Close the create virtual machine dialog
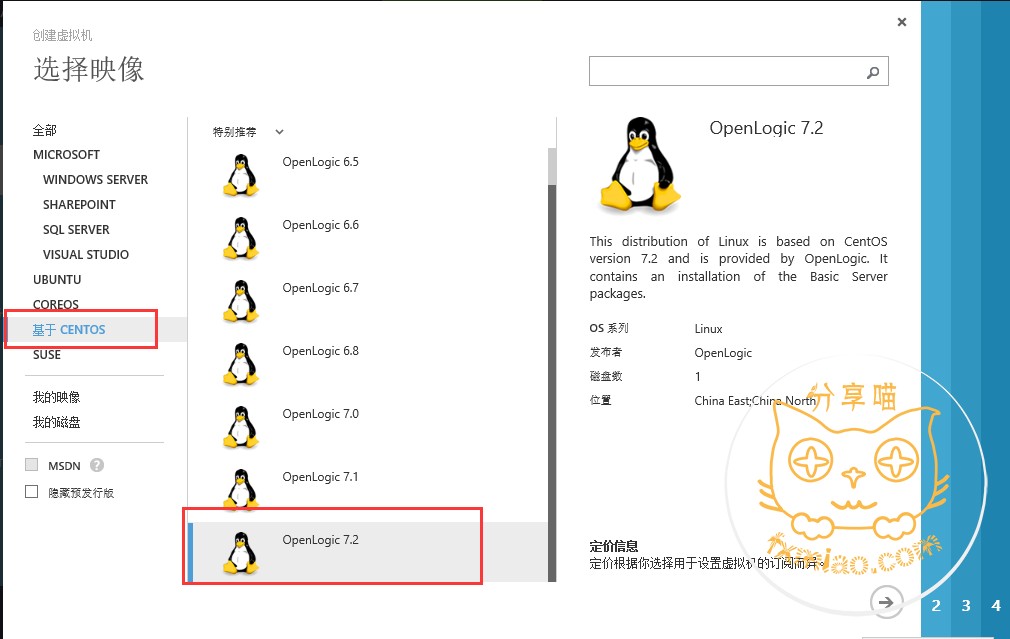This screenshot has height=639, width=1010. [x=902, y=22]
